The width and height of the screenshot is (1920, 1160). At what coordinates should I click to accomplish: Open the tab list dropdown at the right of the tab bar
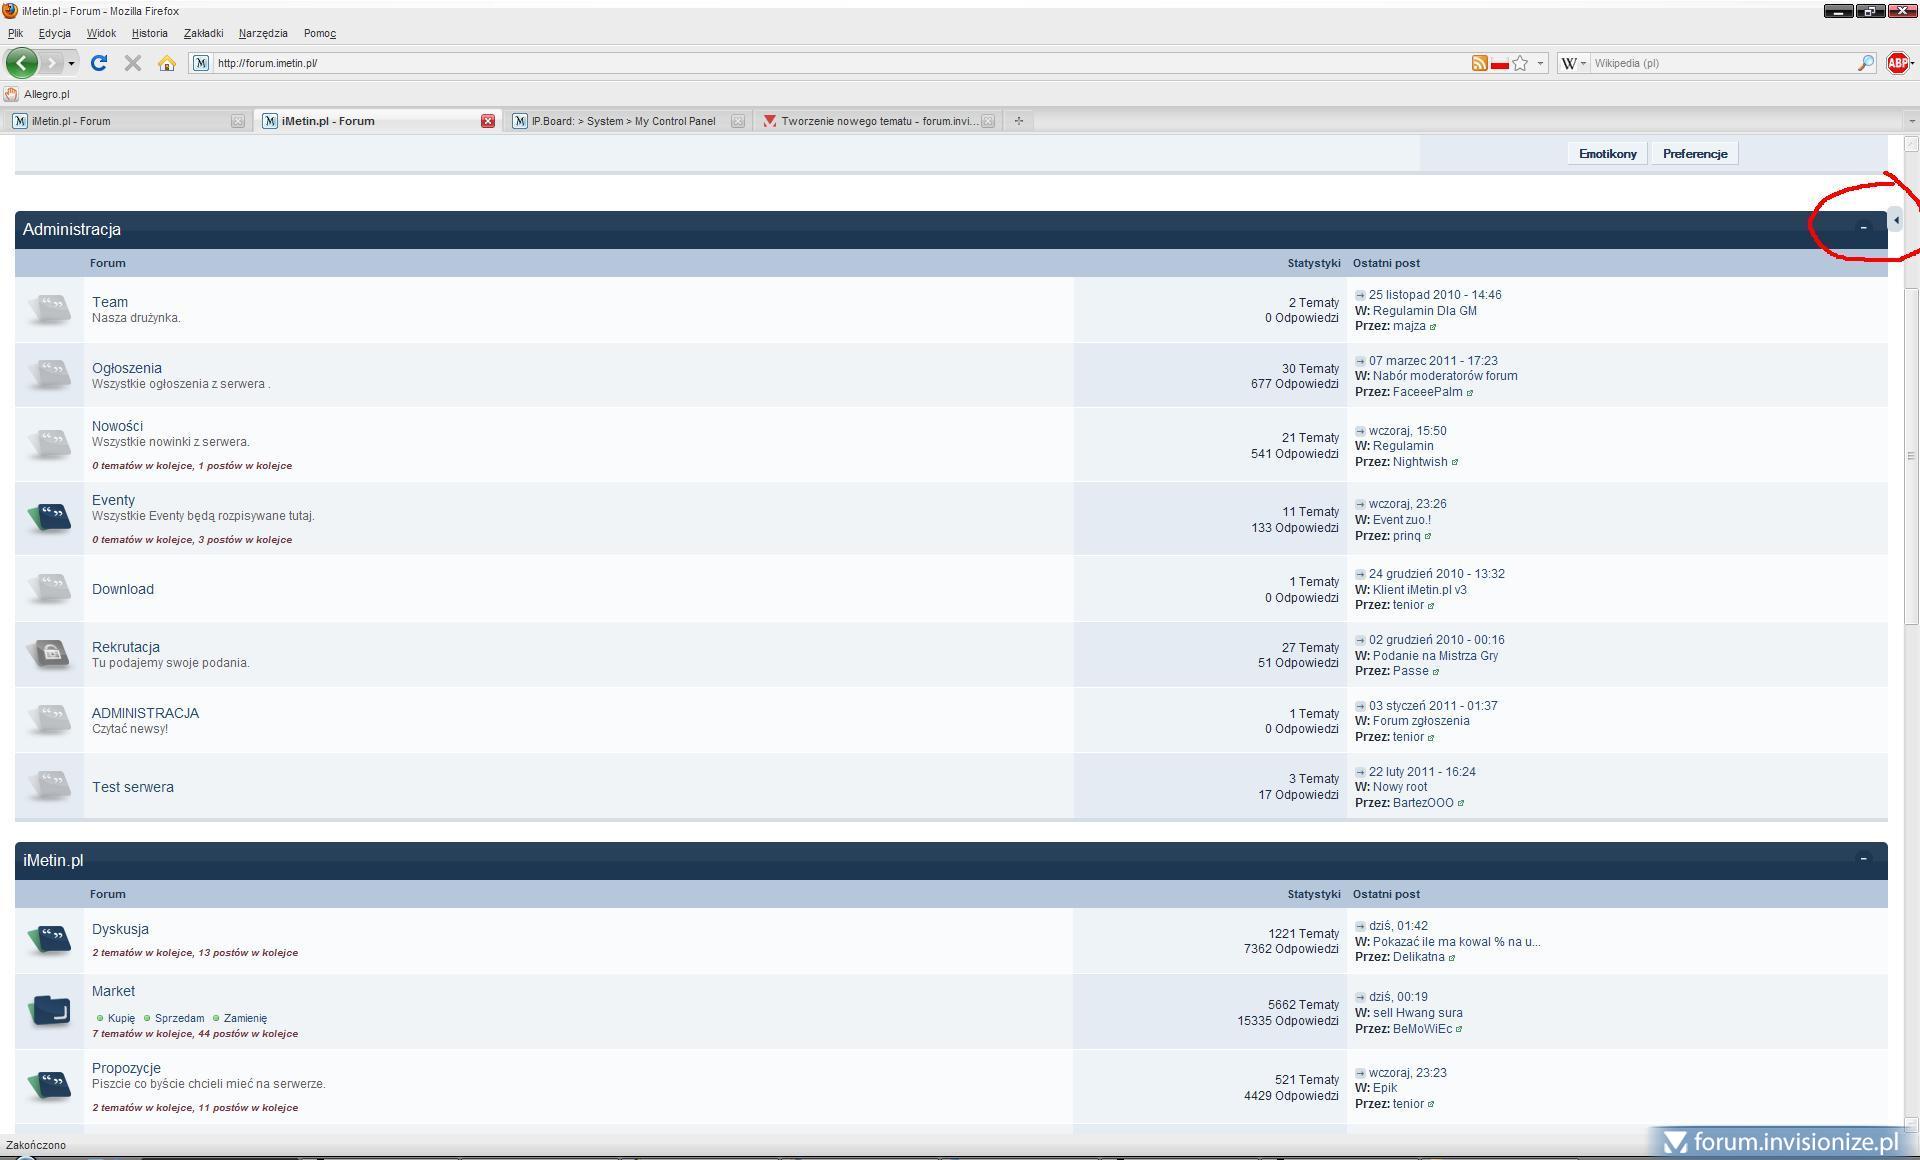coord(1911,121)
